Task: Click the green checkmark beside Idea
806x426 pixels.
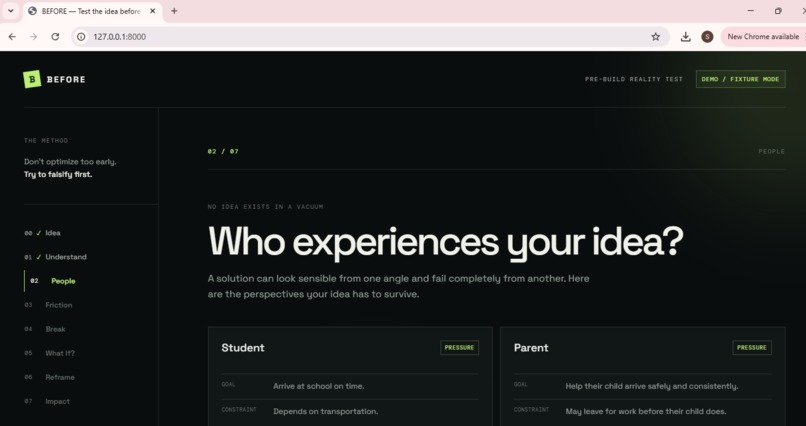Action: (39, 233)
